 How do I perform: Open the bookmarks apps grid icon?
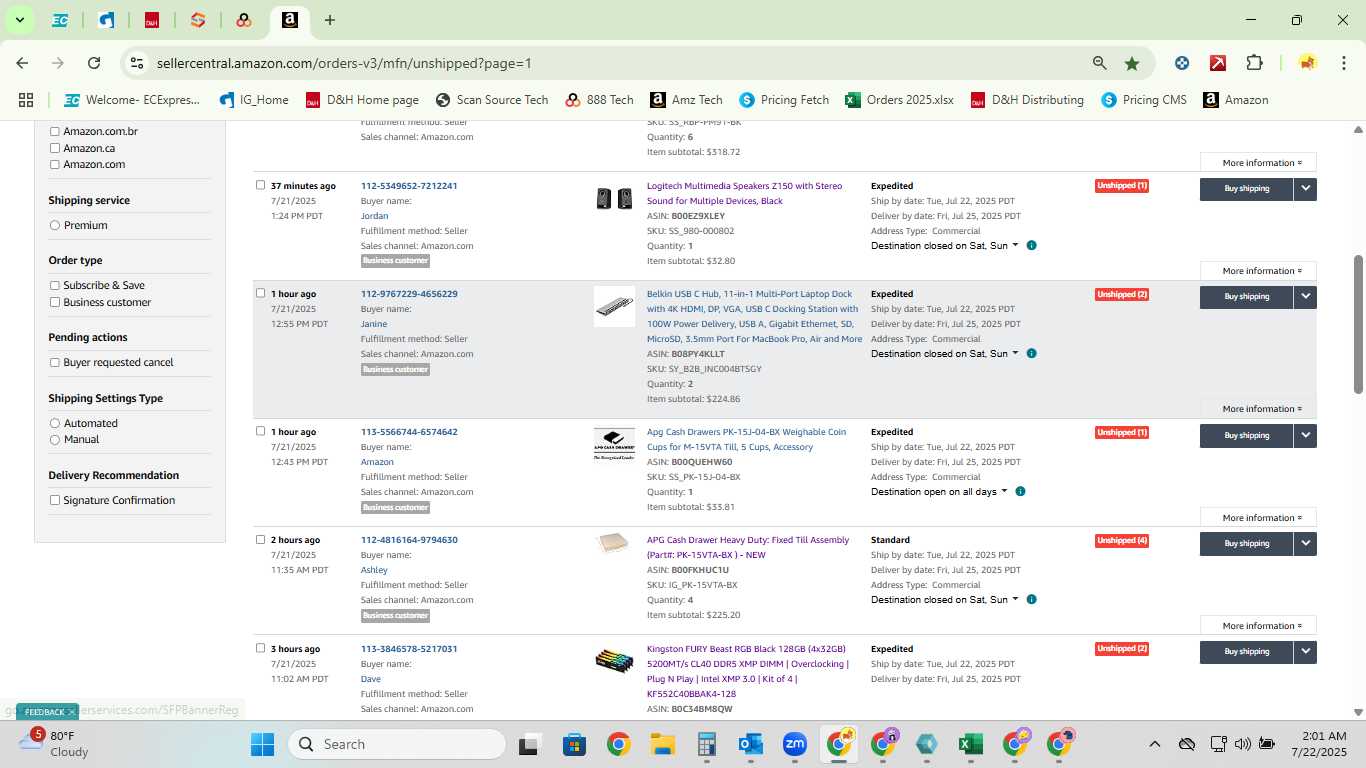click(26, 100)
